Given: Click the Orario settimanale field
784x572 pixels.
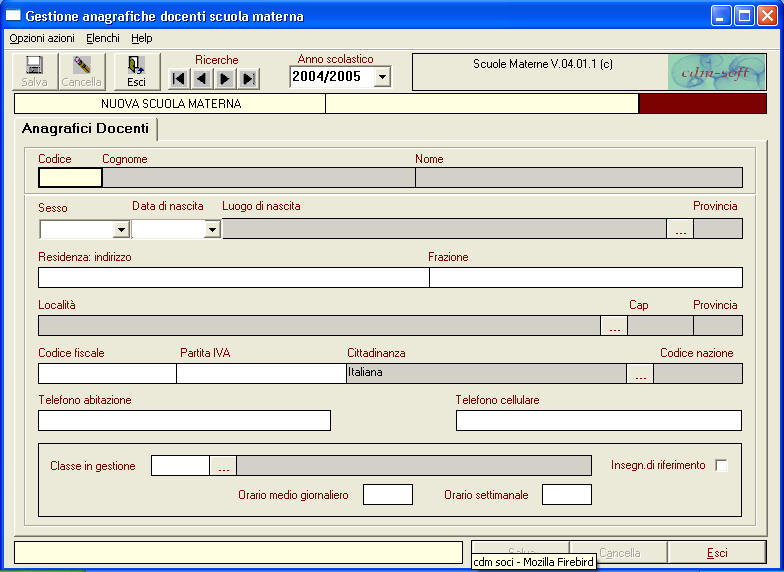Looking at the screenshot, I should (x=567, y=494).
